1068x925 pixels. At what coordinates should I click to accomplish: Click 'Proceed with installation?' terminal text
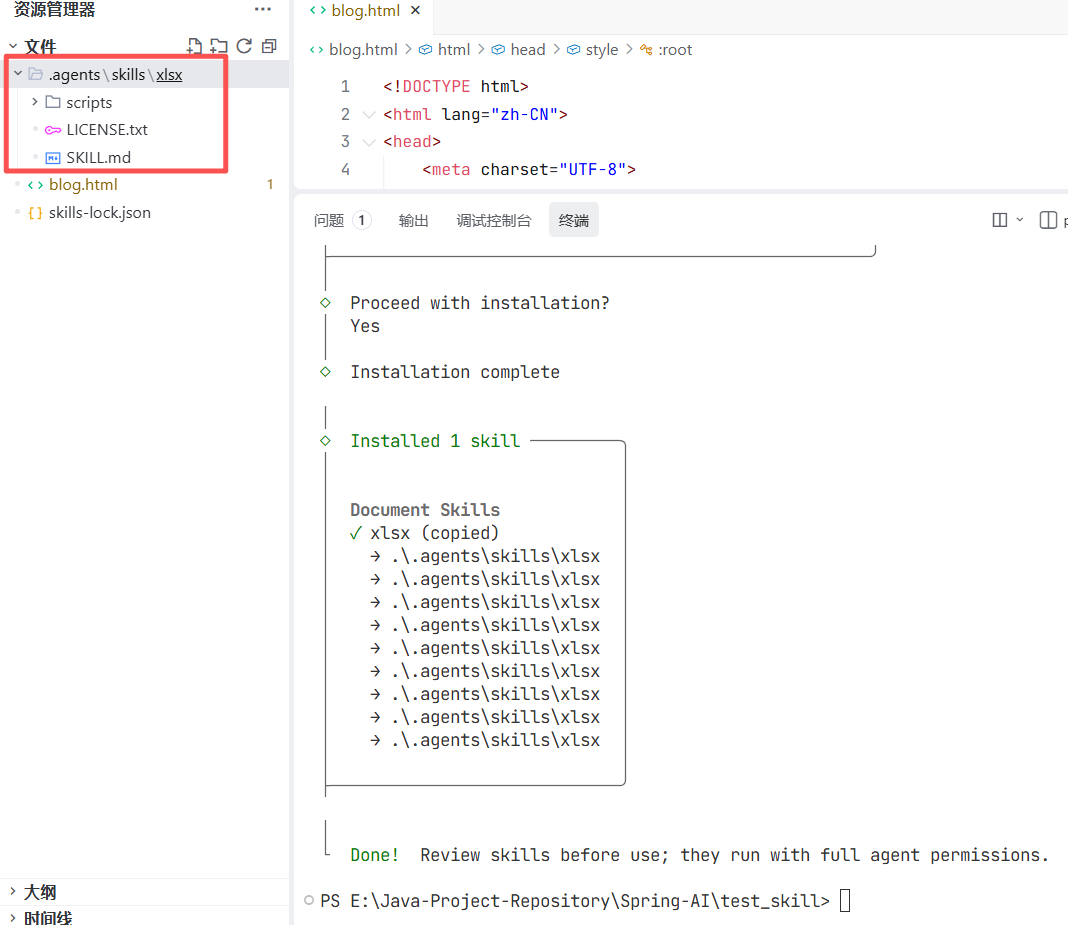pyautogui.click(x=480, y=302)
